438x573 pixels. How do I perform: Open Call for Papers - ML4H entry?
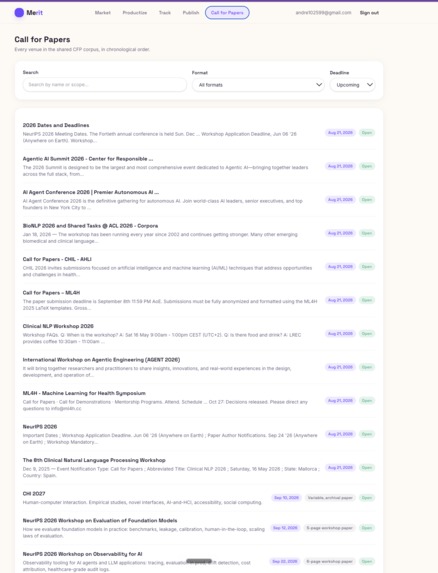point(51,293)
